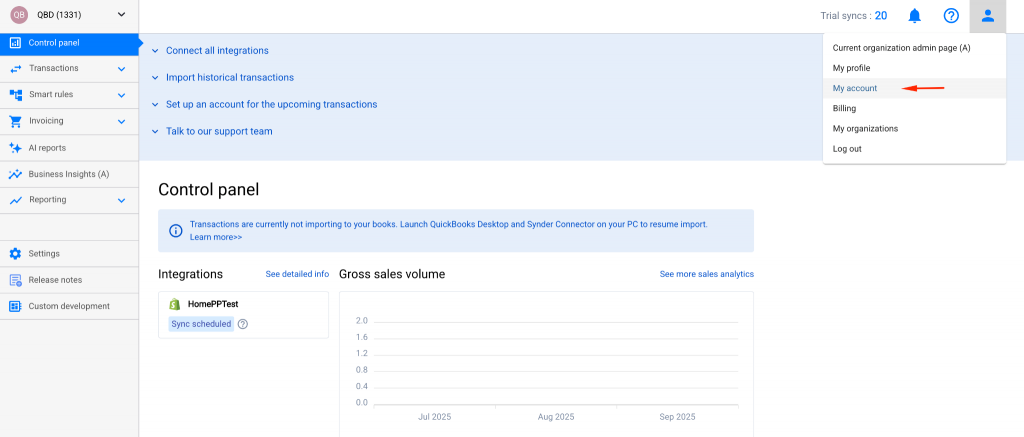Click the Sync scheduled help icon
Screen dimensions: 1024x437
point(243,324)
